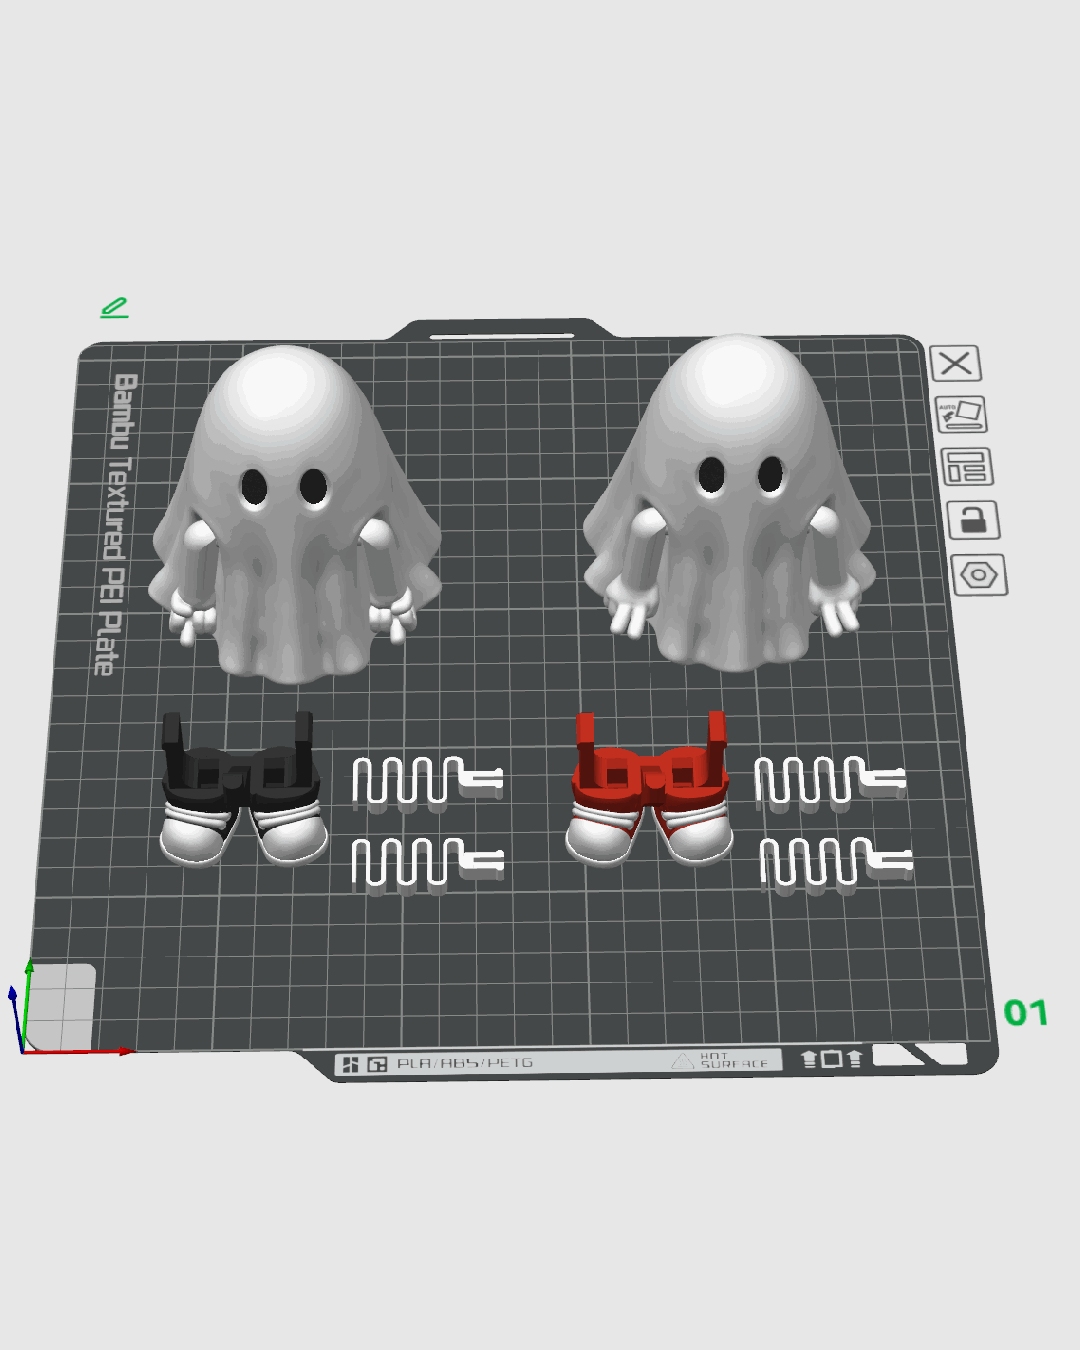Open plate settings hexagon icon
The height and width of the screenshot is (1350, 1080).
tap(979, 575)
